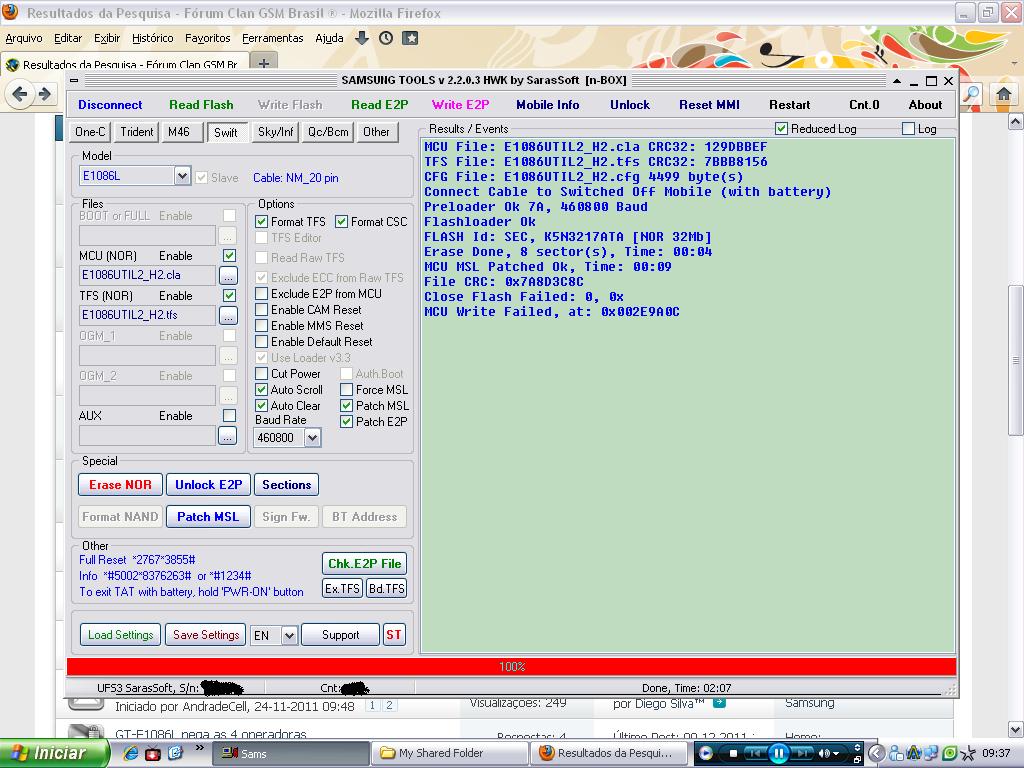Open the media player volume dropdown arrow
1024x768 pixels.
click(836, 754)
